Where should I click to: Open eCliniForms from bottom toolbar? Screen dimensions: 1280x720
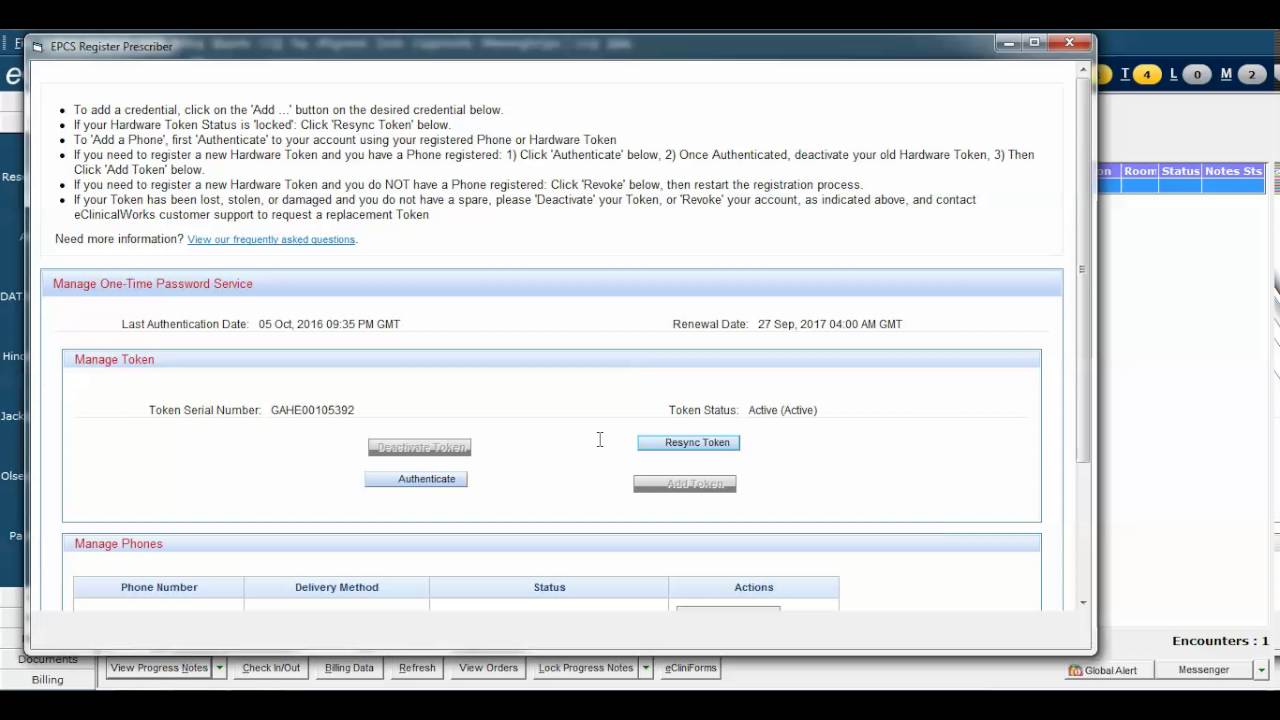click(691, 668)
